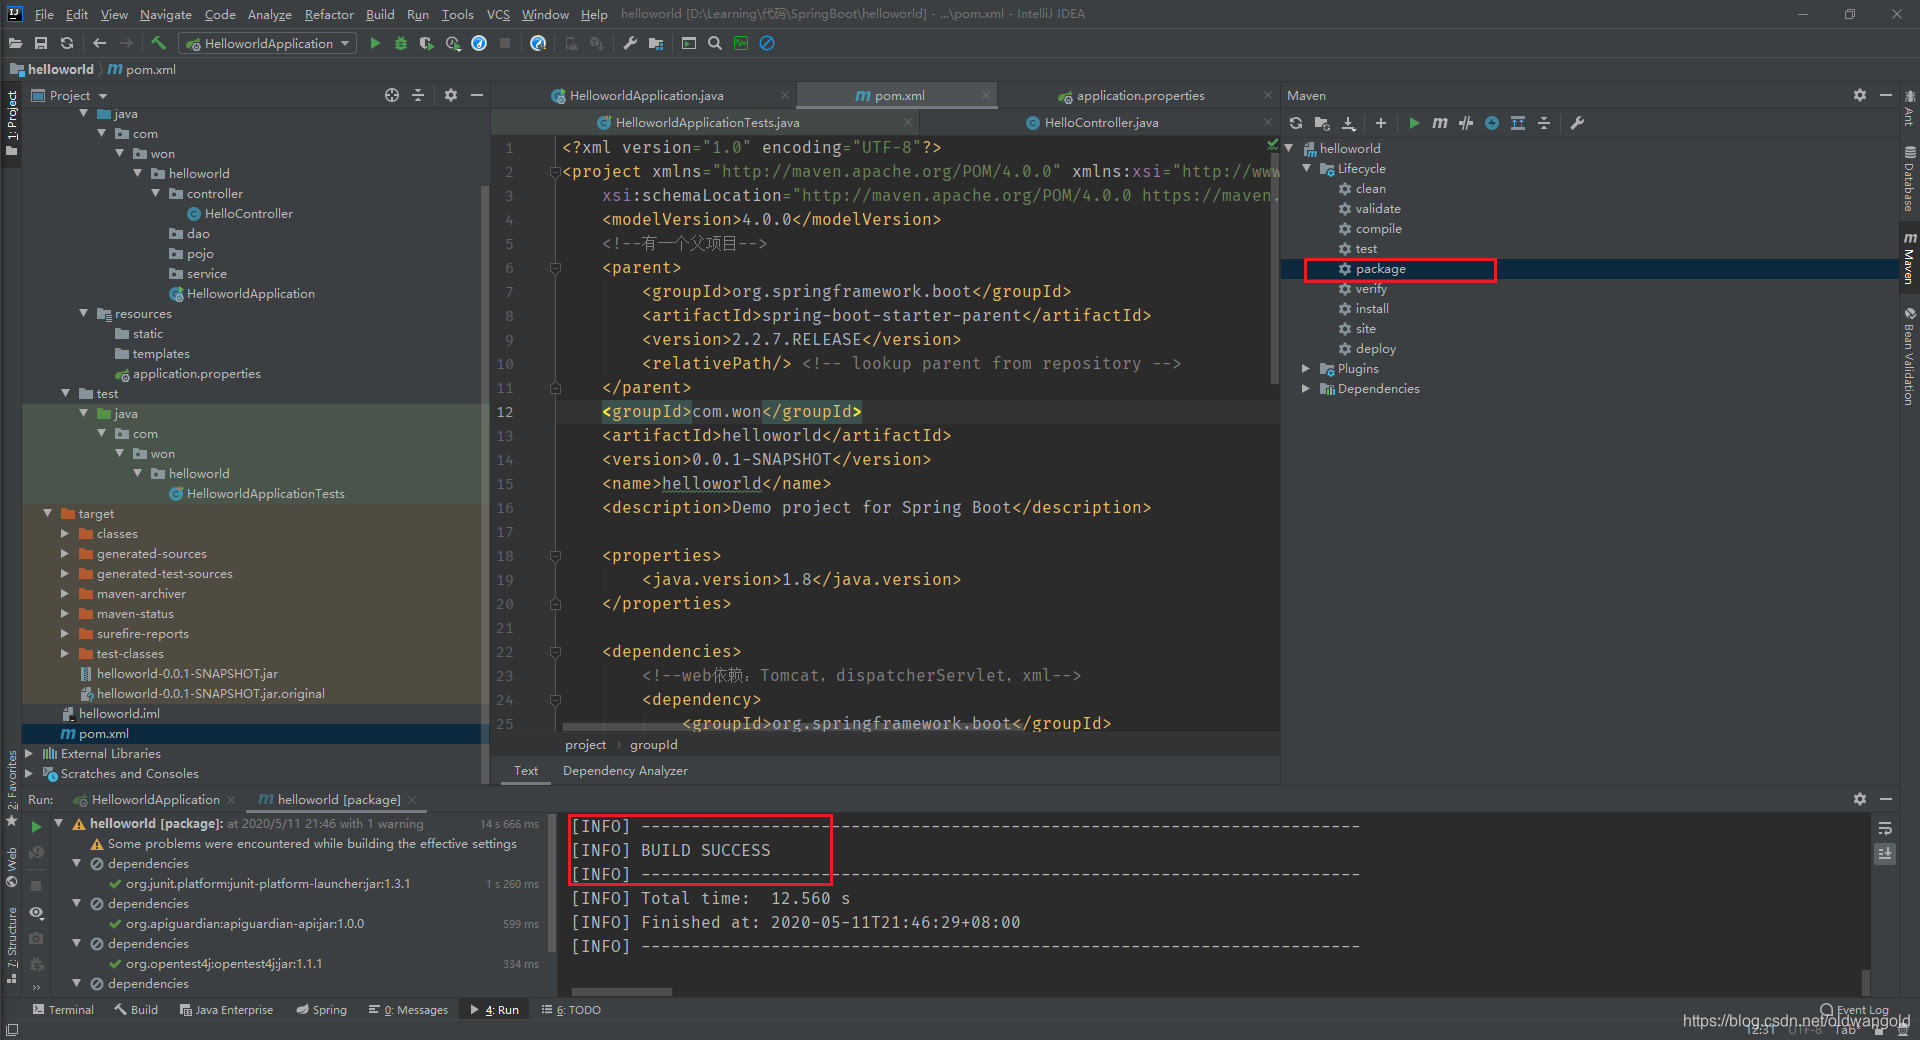Click the Open folder toolbar icon

[x=15, y=43]
